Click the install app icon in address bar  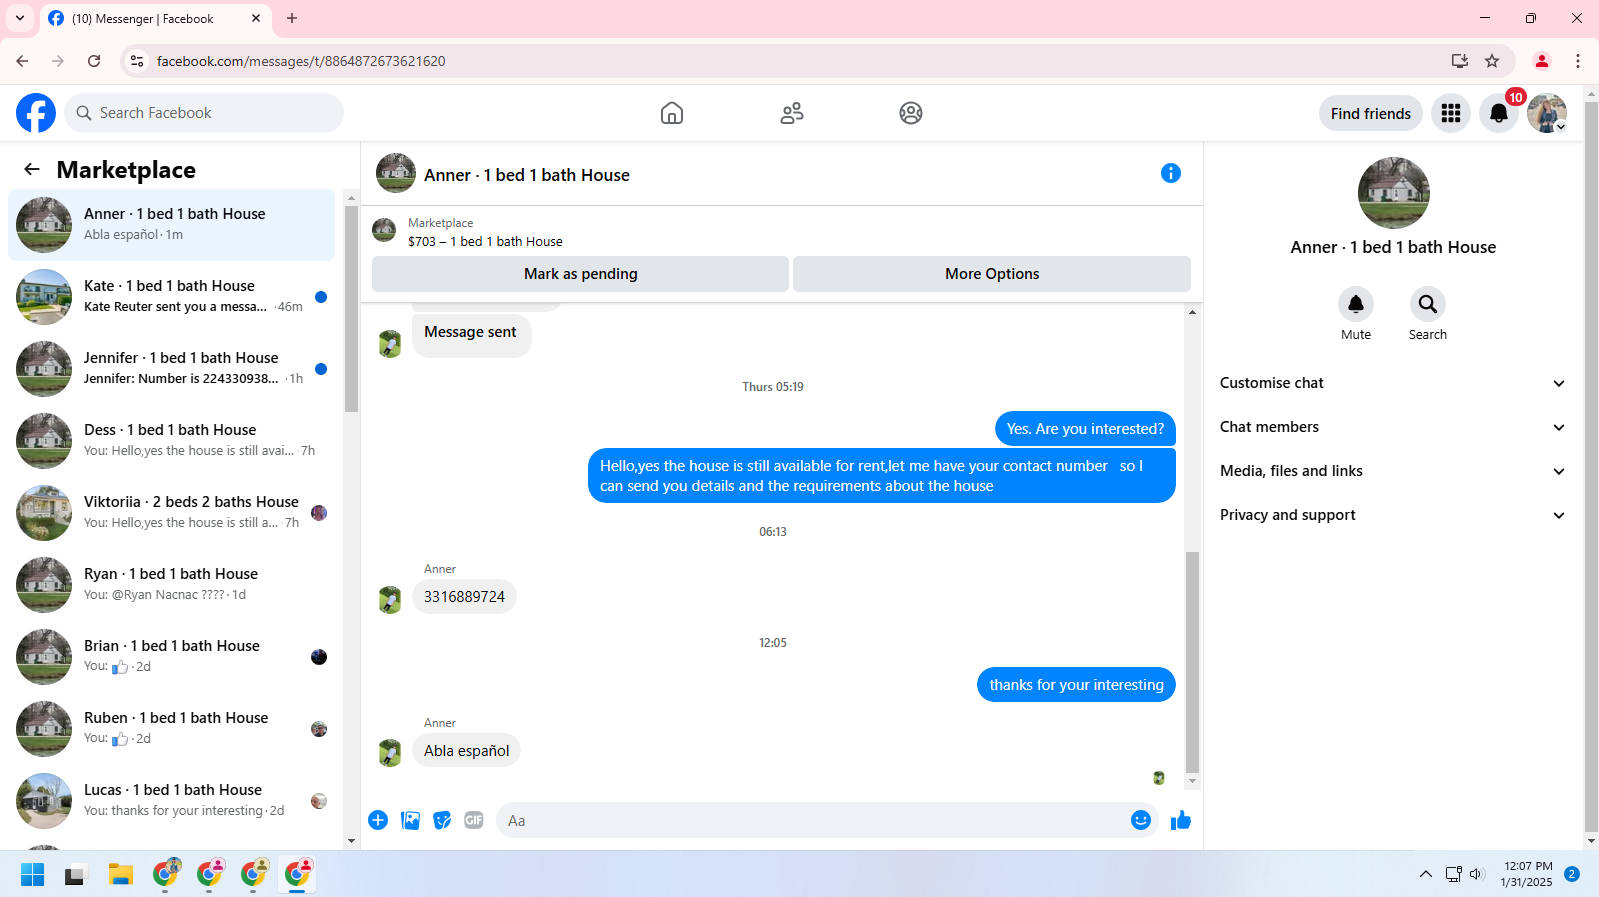coord(1460,61)
